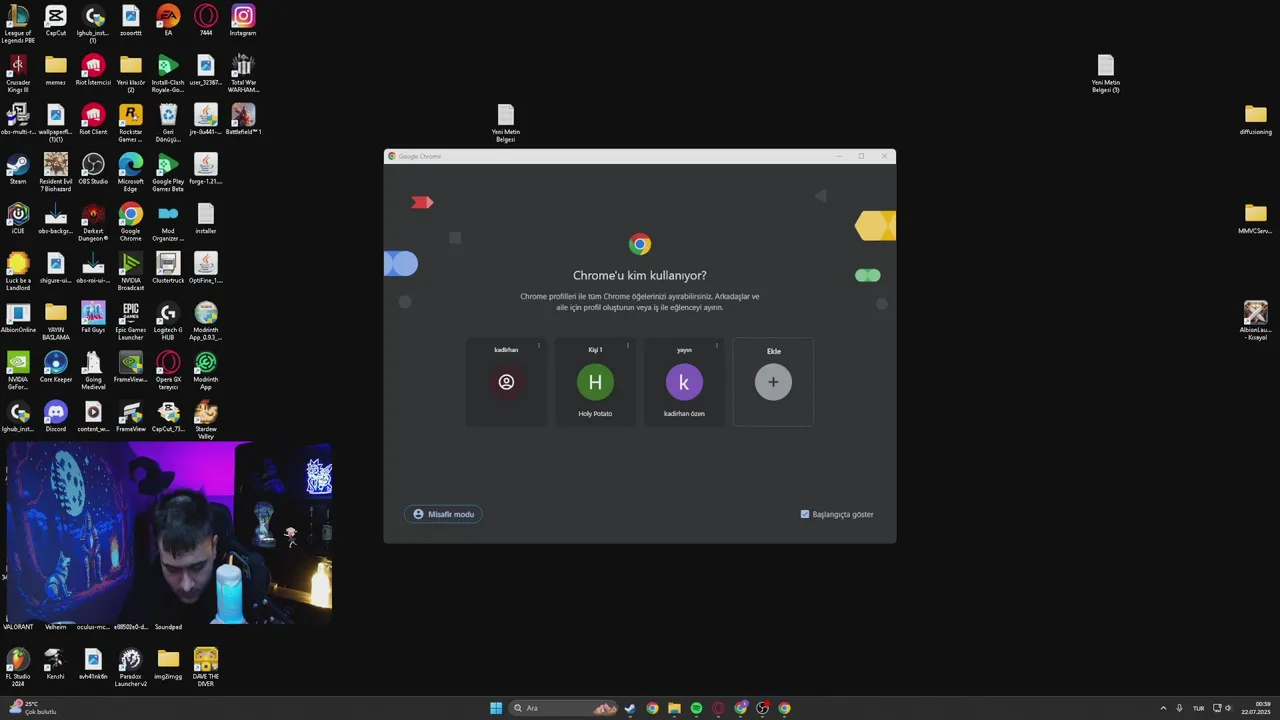The width and height of the screenshot is (1280, 720).
Task: Open Resident Evil 7 Biohazard icon
Action: (x=56, y=172)
